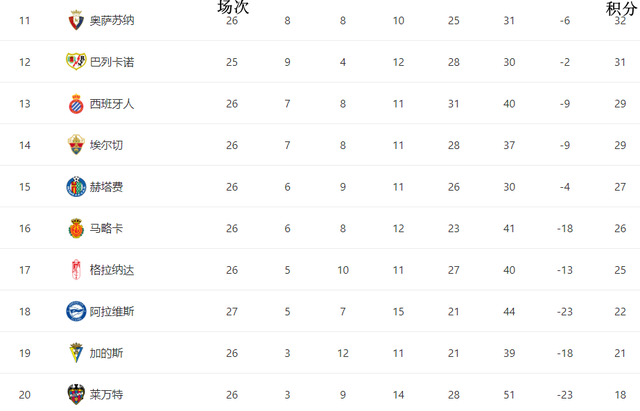Image resolution: width=640 pixels, height=411 pixels.
Task: Open team link 阿拉维斯
Action: (x=112, y=312)
